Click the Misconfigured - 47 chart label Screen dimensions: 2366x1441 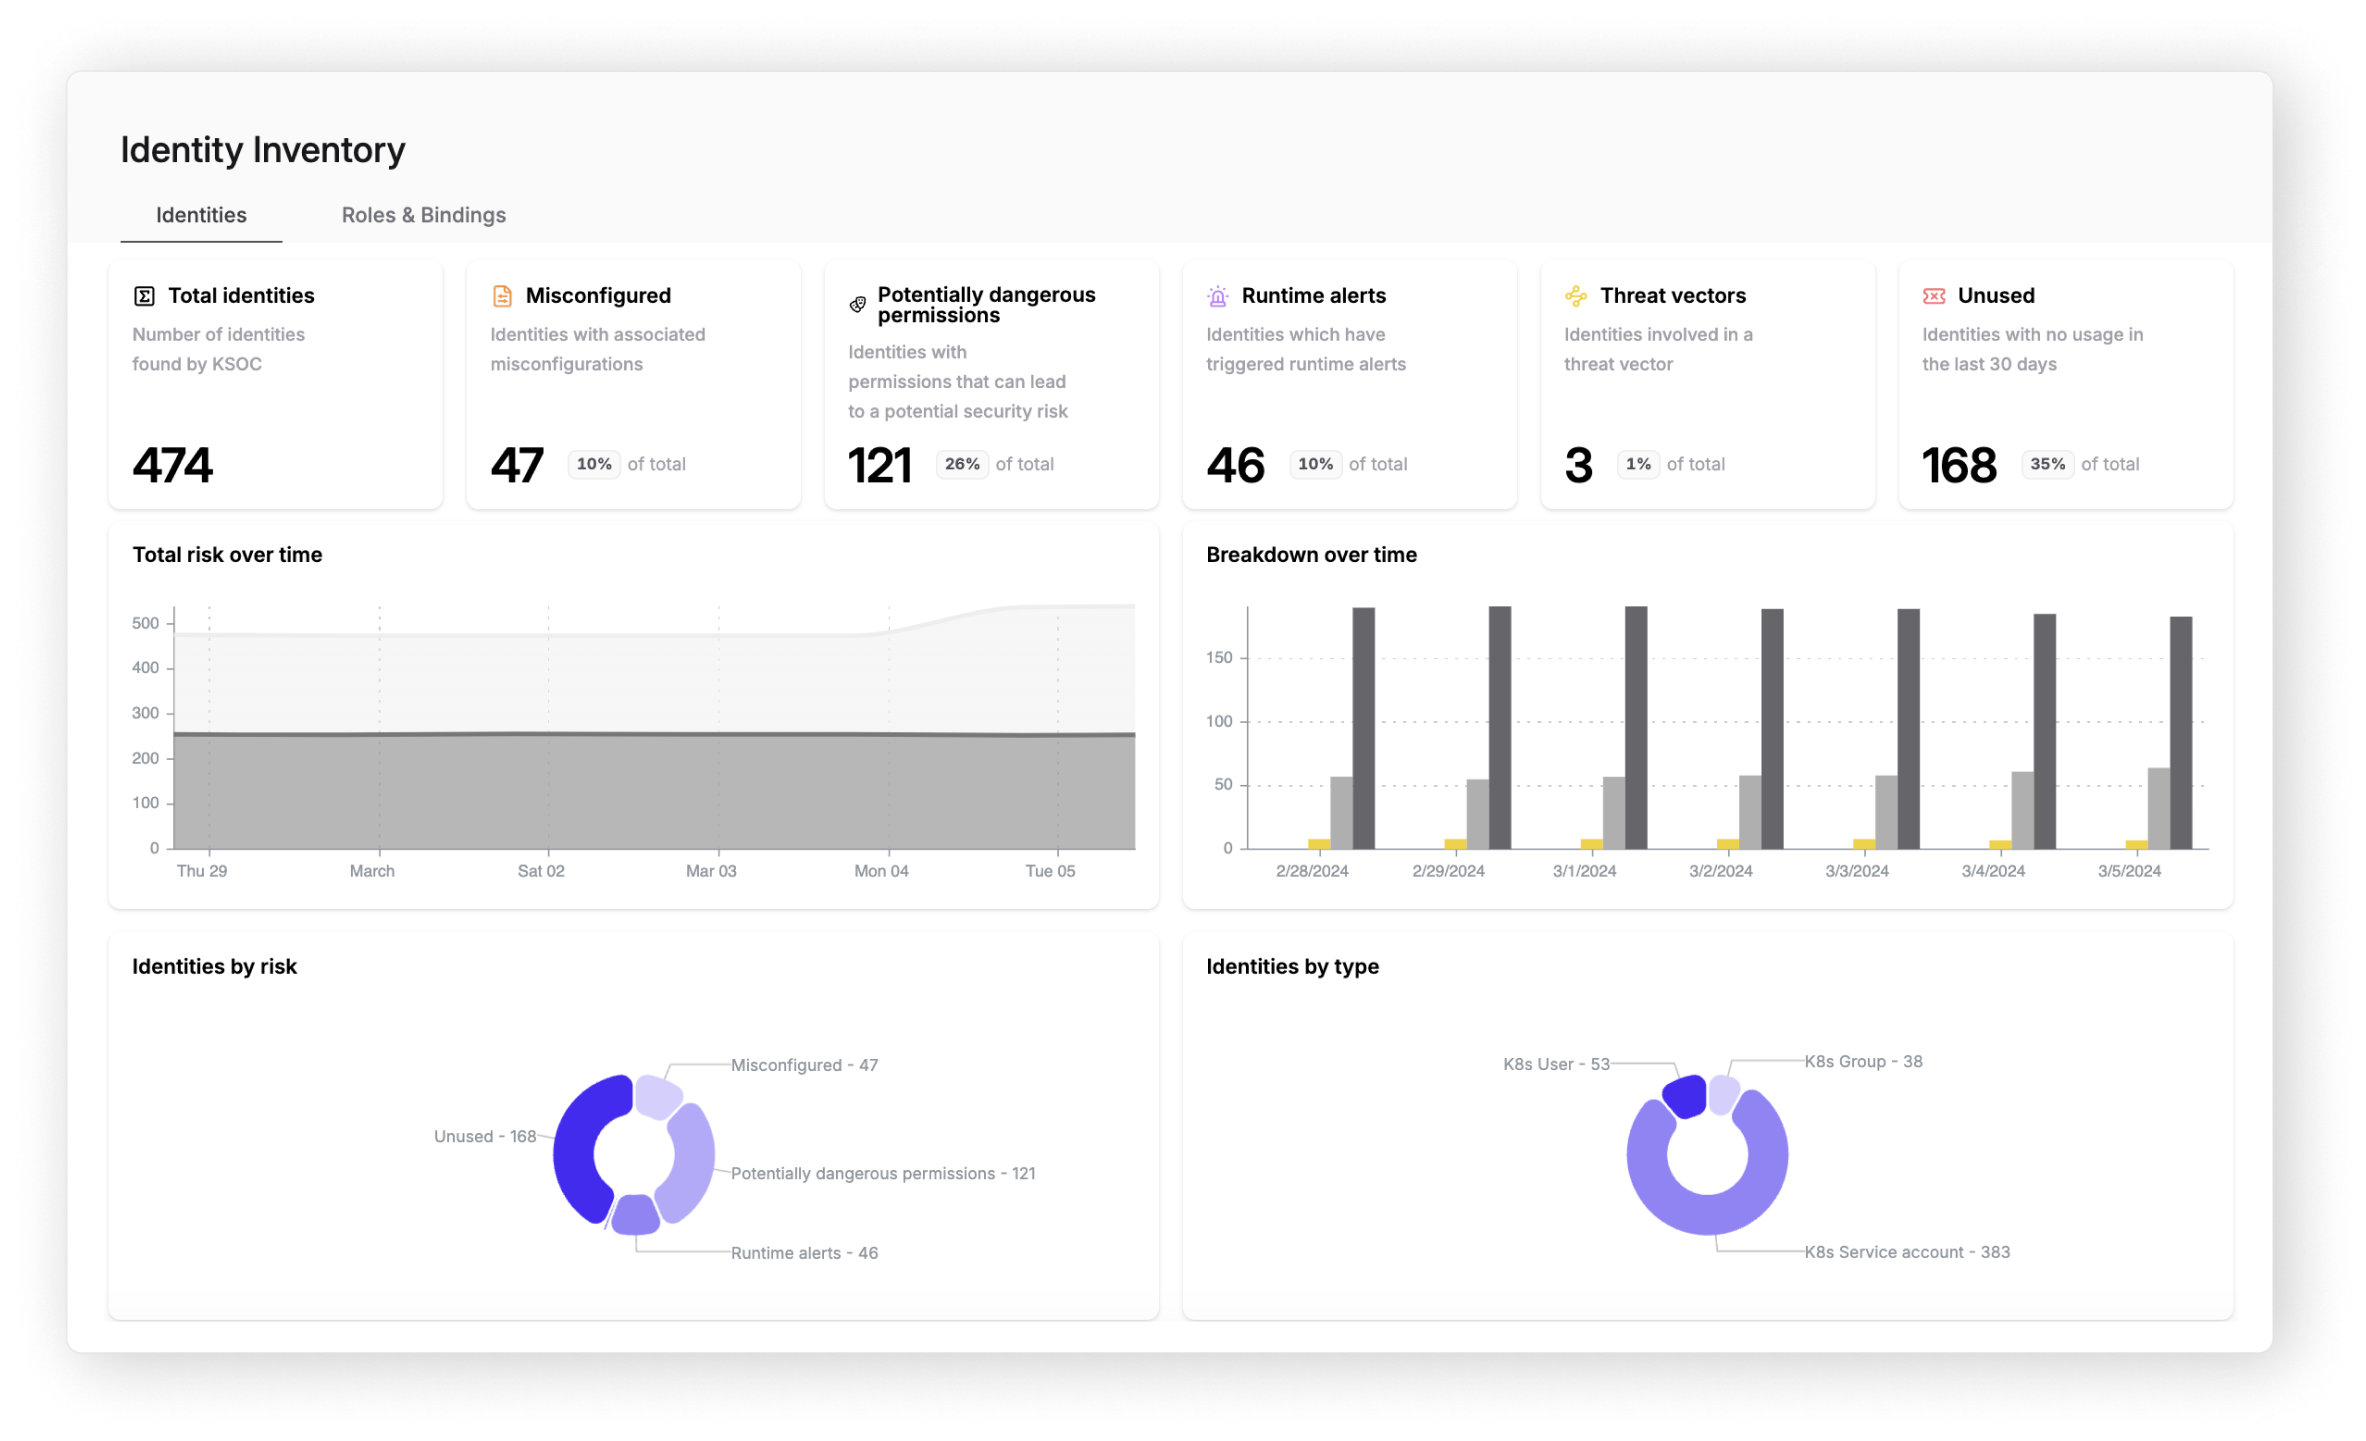click(x=804, y=1065)
